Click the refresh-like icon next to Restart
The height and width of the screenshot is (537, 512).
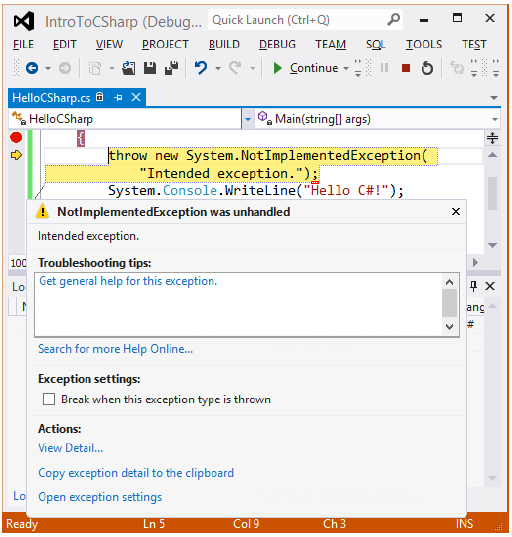tap(456, 68)
